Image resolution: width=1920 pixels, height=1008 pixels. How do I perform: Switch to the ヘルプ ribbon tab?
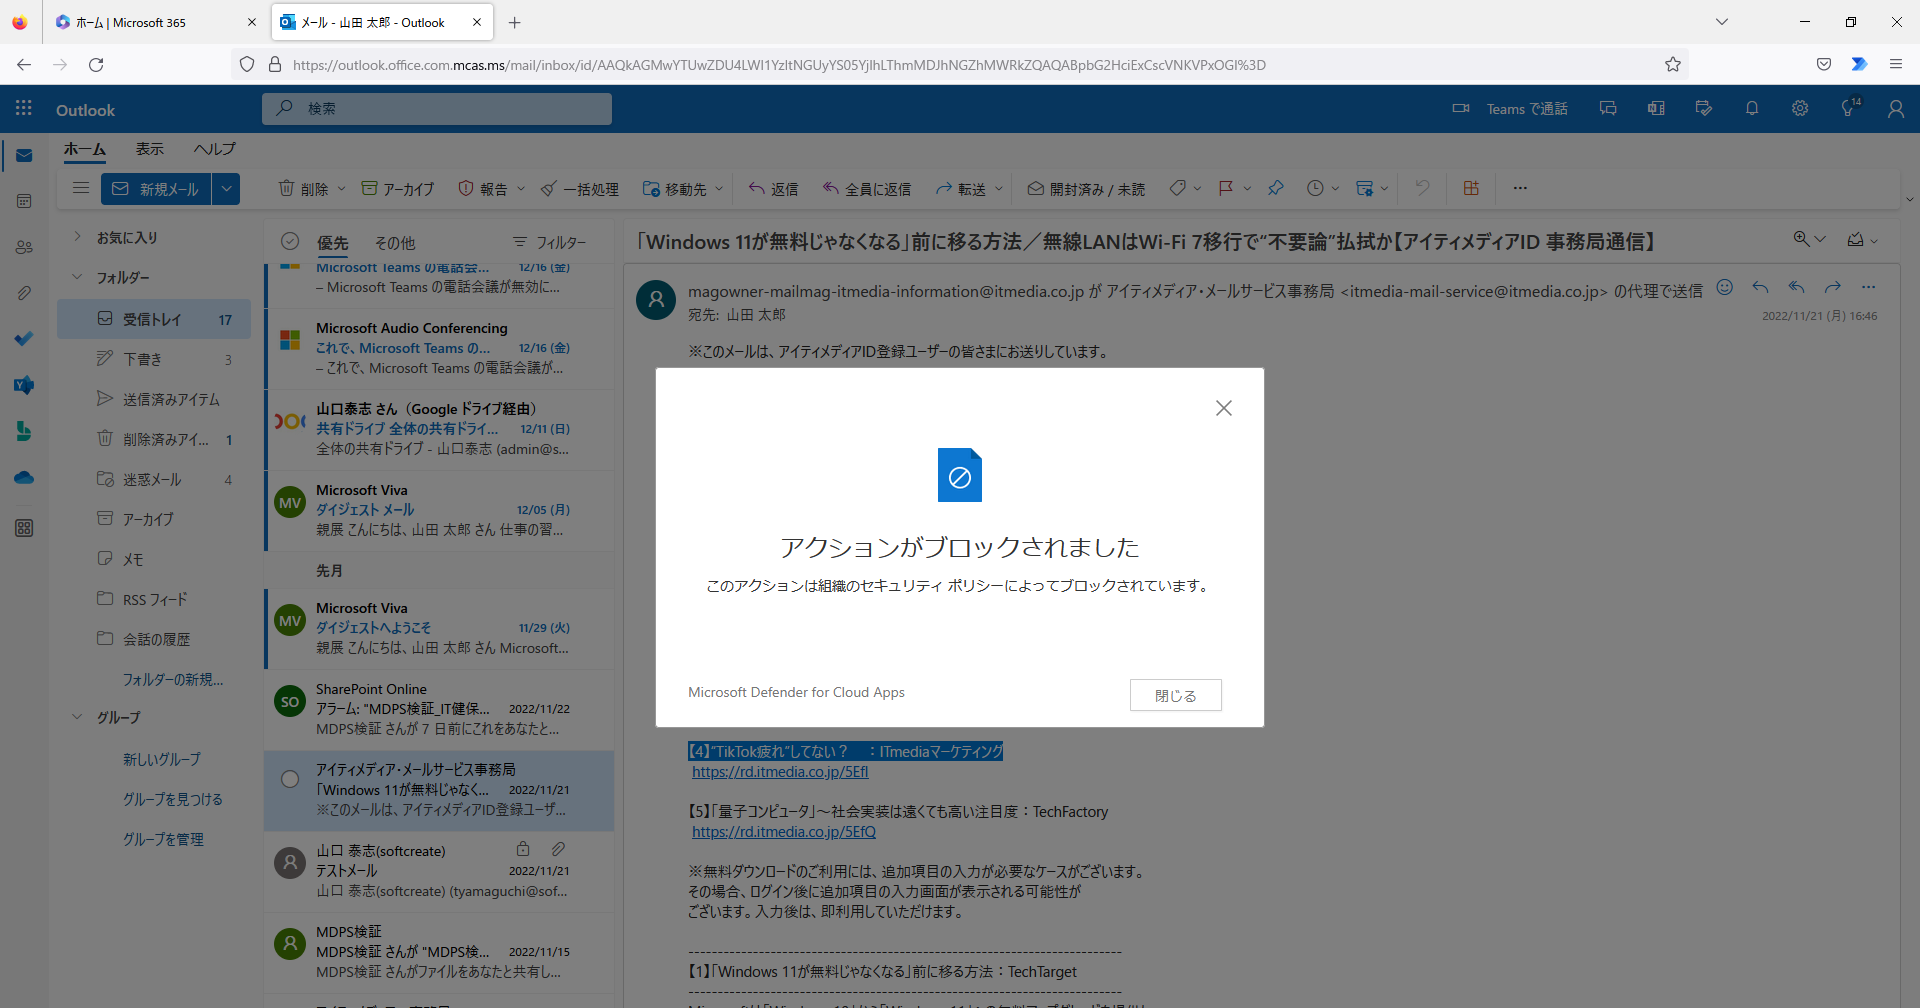(215, 149)
